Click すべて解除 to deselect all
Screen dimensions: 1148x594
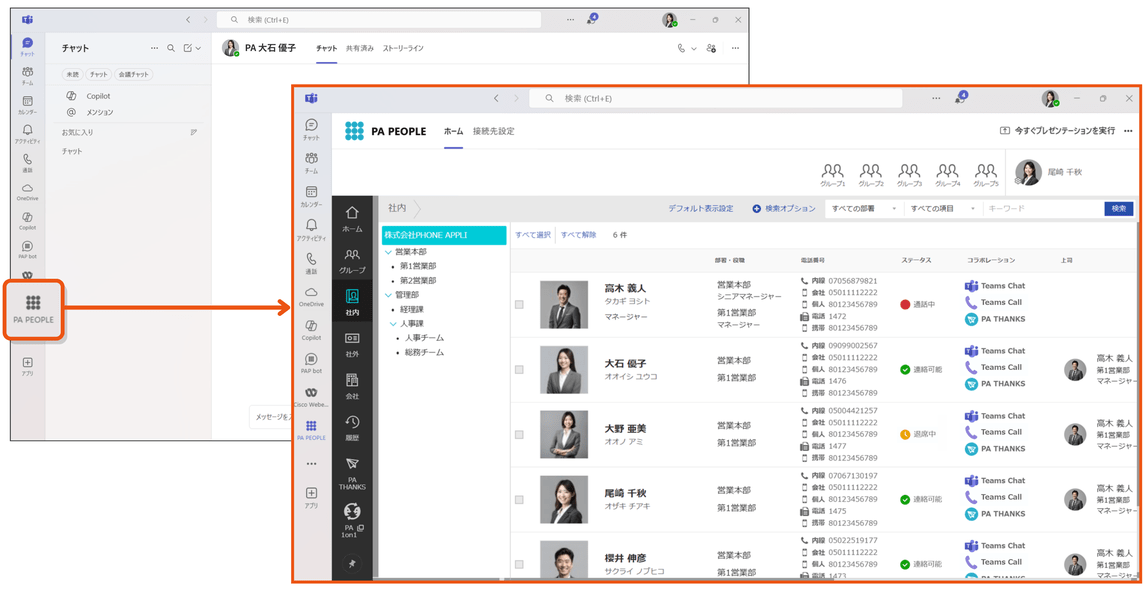[578, 235]
